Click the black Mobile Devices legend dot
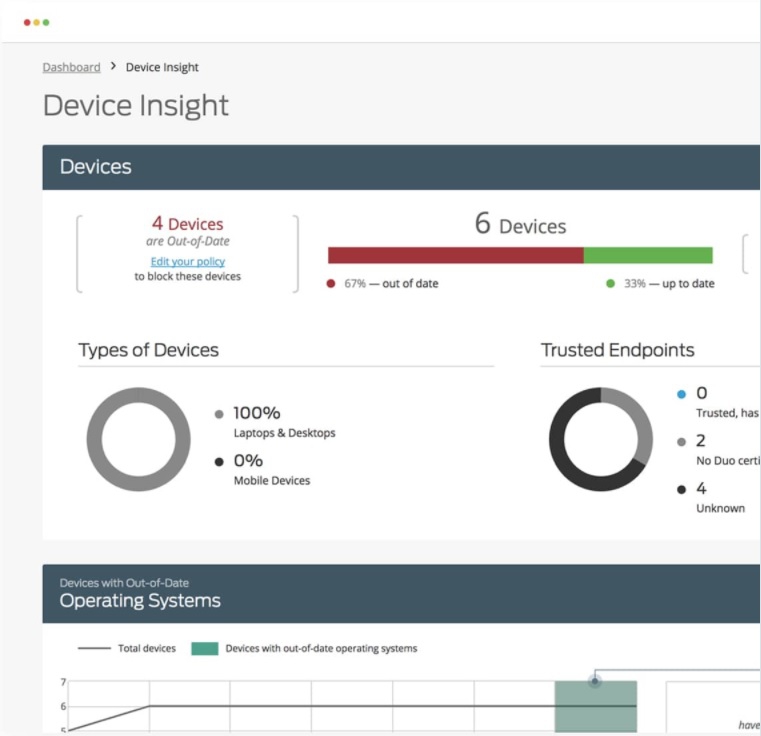 pyautogui.click(x=219, y=462)
